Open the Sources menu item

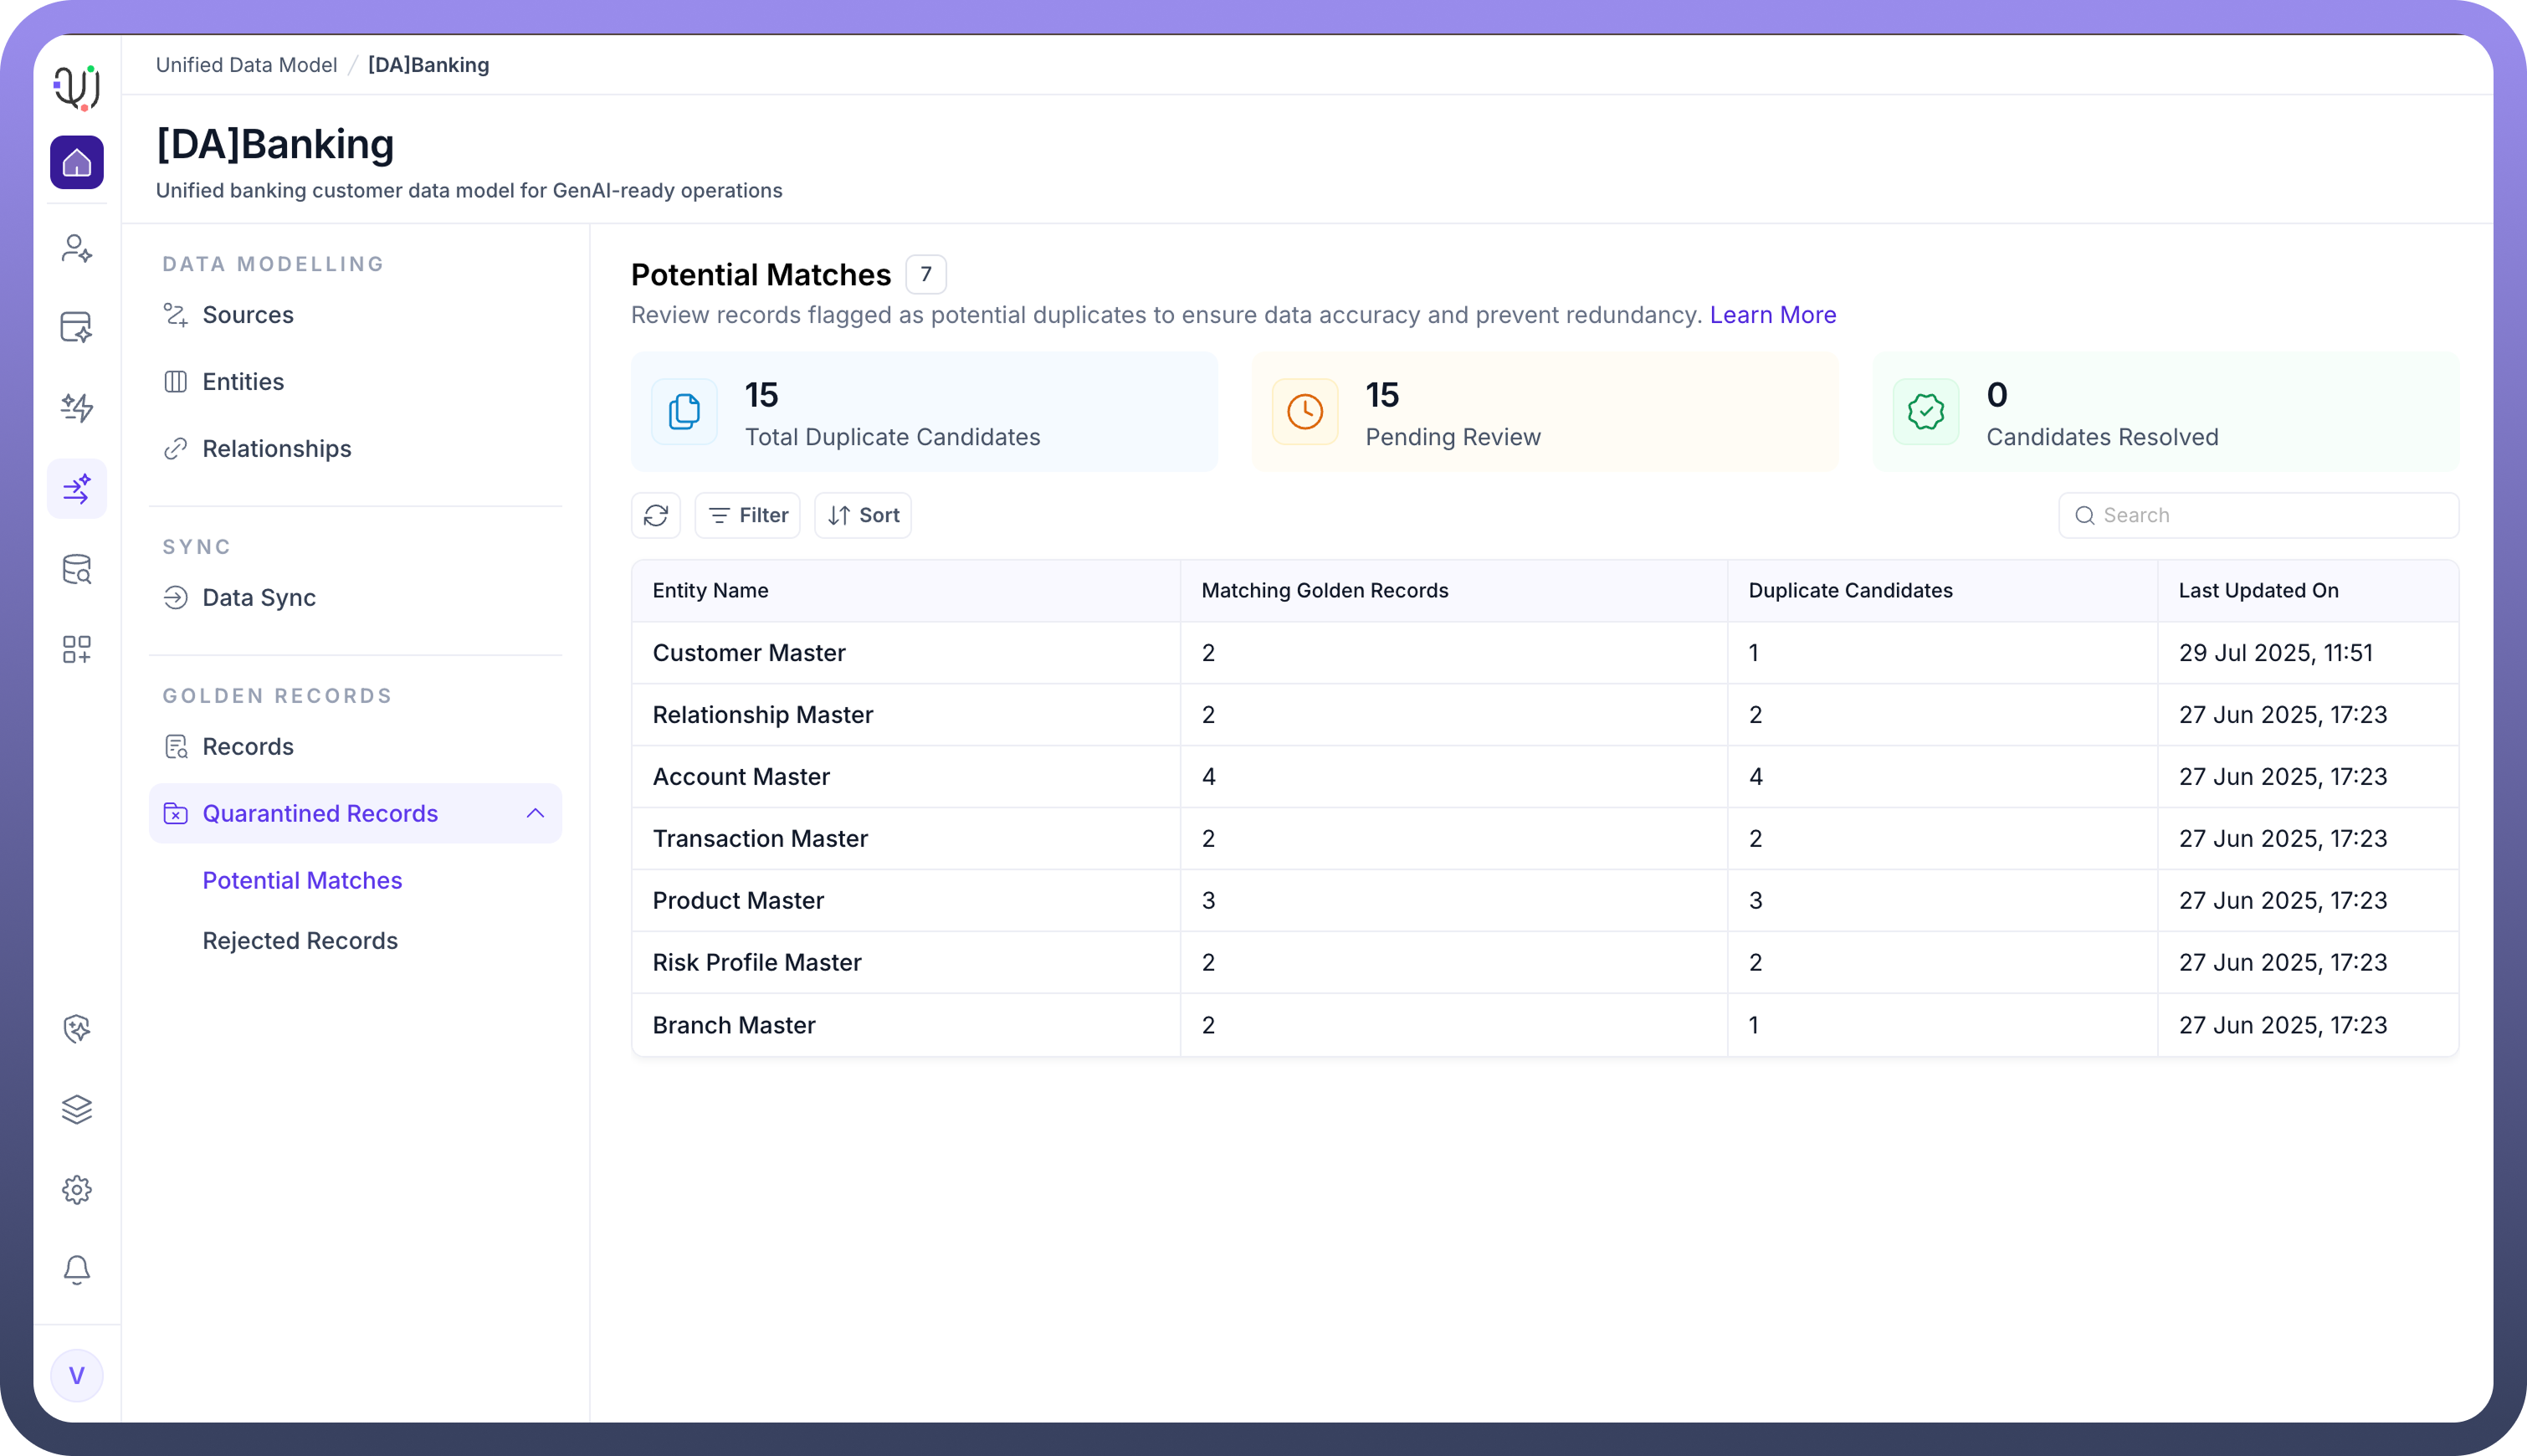[x=248, y=315]
